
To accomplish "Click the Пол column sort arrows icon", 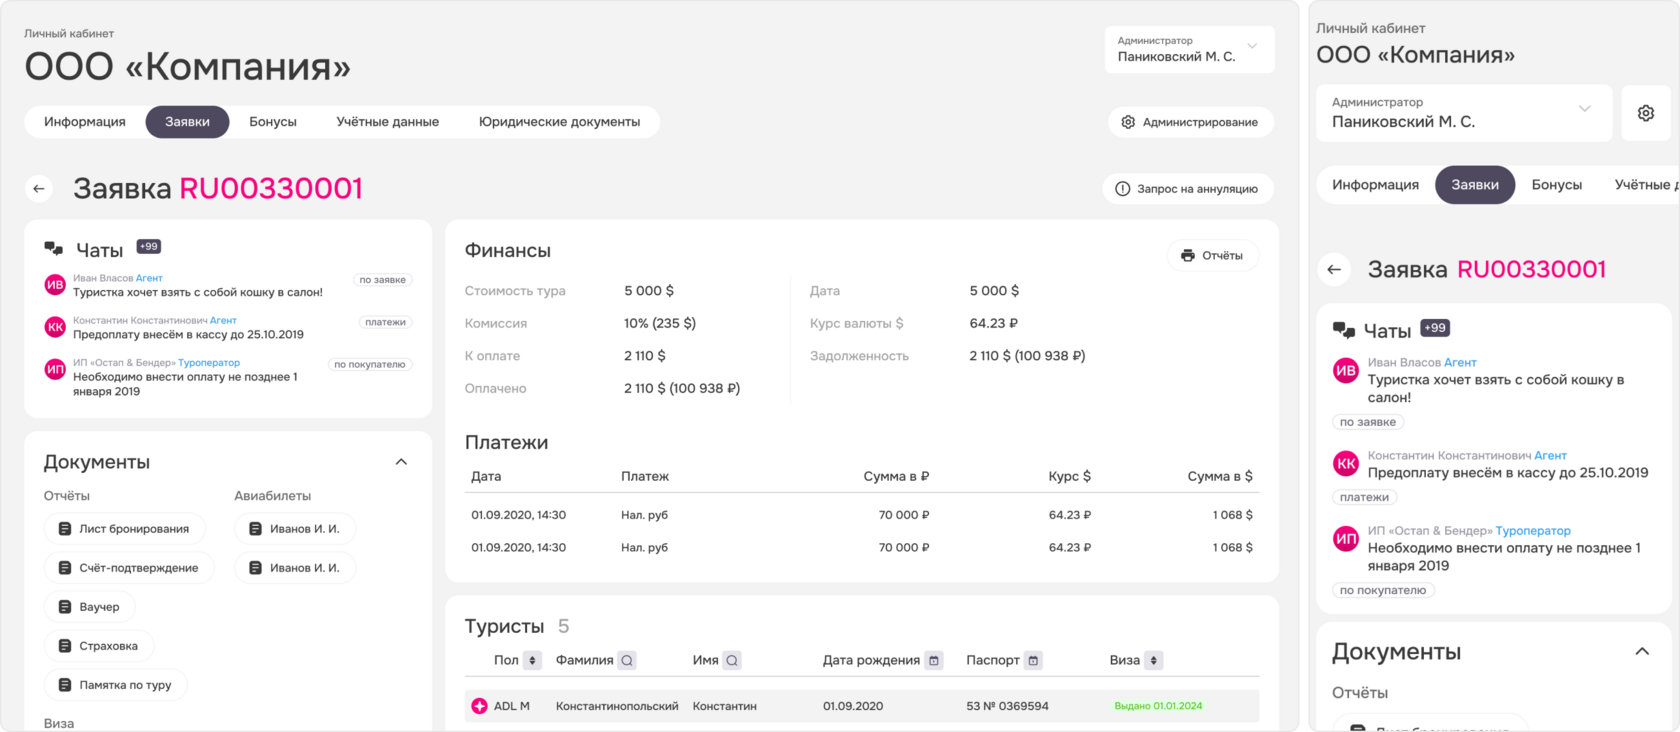I will (x=533, y=661).
